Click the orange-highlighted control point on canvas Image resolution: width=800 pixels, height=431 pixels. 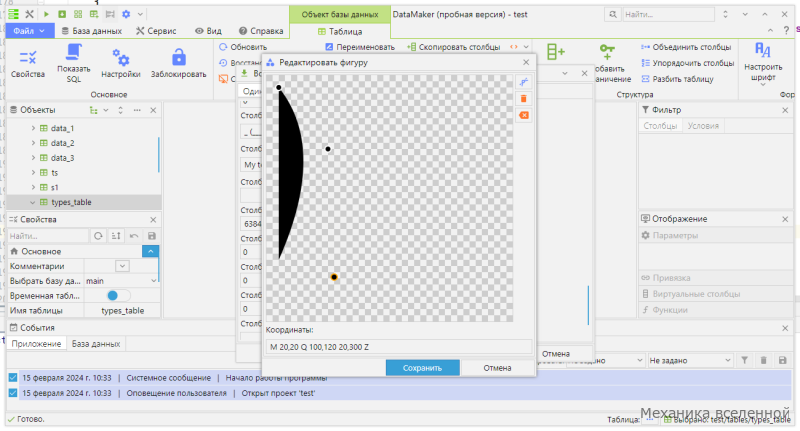pyautogui.click(x=334, y=277)
